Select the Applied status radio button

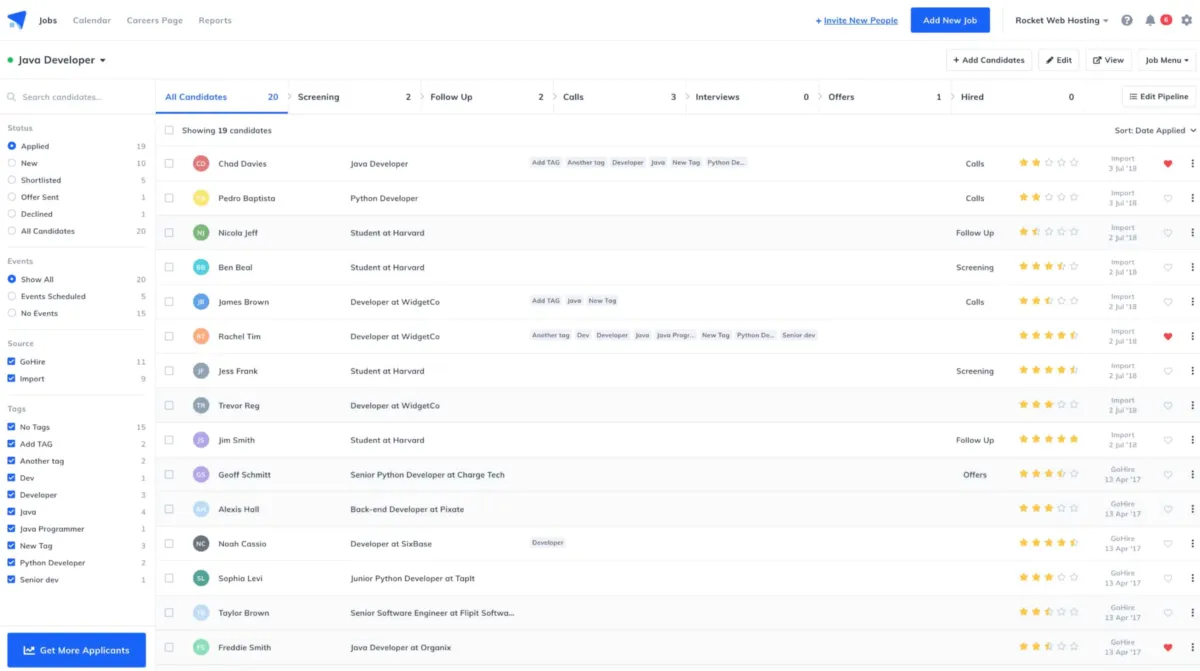pyautogui.click(x=10, y=145)
